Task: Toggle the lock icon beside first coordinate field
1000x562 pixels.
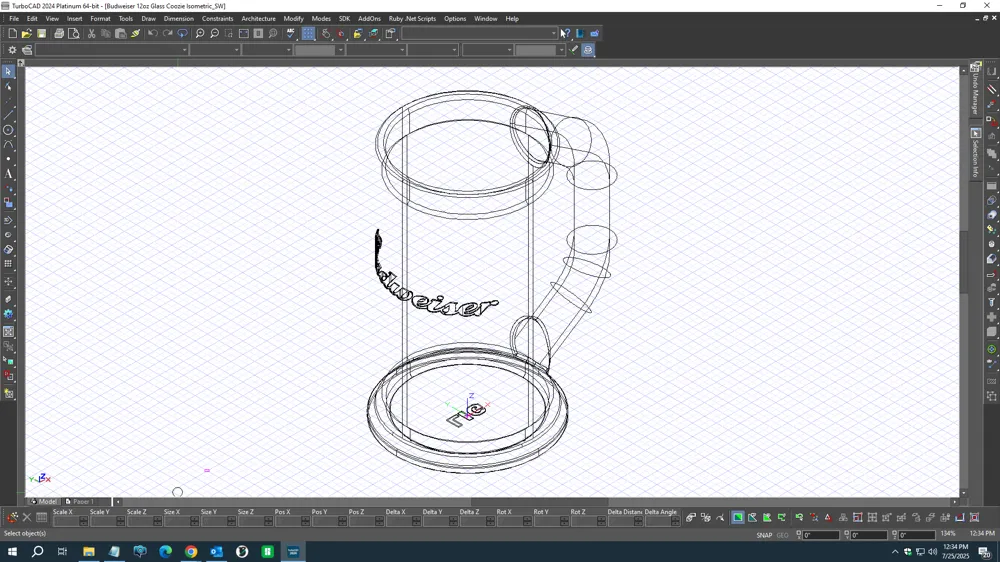Action: pos(798,535)
